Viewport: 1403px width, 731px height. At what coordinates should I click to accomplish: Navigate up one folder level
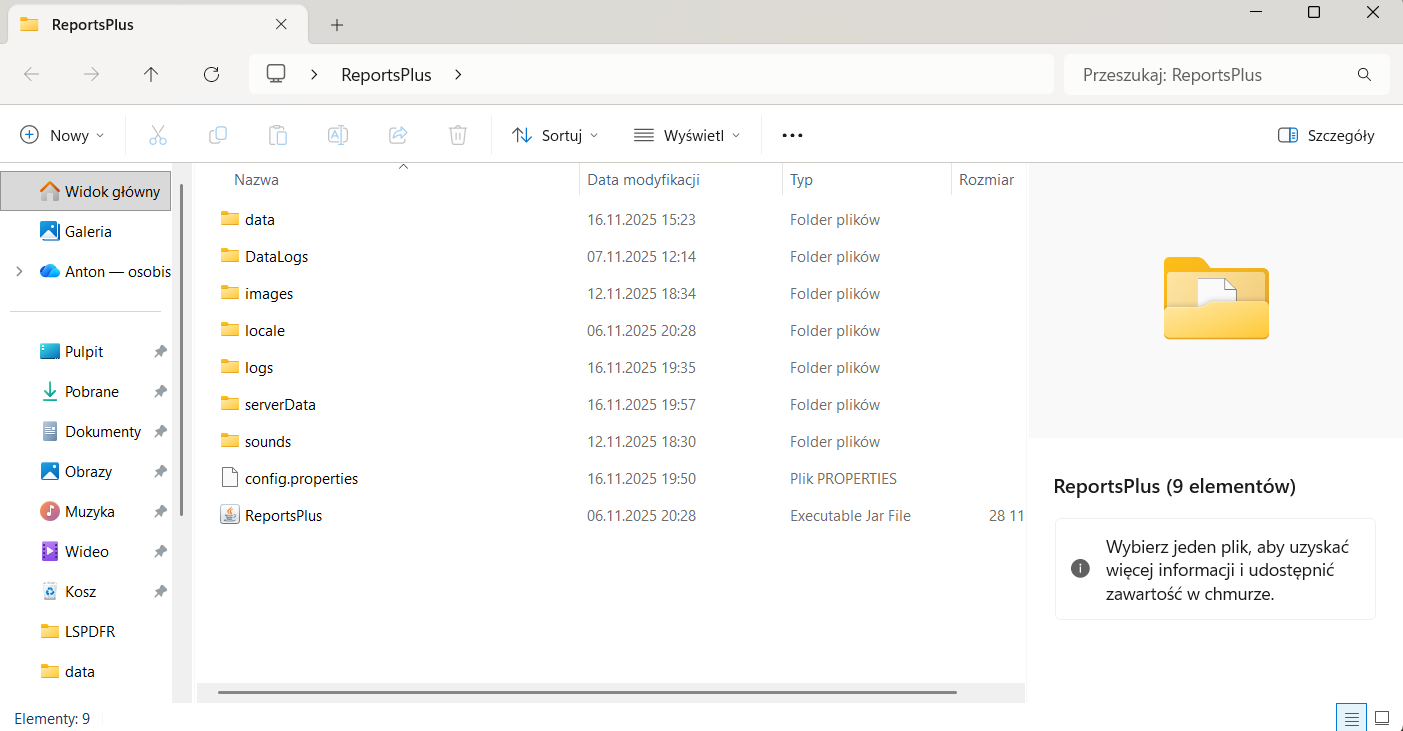tap(151, 74)
